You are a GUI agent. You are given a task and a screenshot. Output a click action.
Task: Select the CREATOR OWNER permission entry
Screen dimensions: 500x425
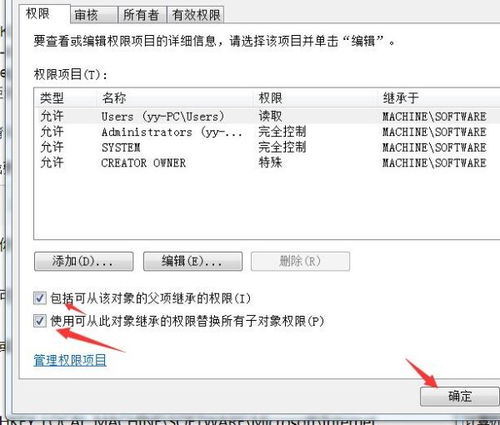click(x=267, y=163)
